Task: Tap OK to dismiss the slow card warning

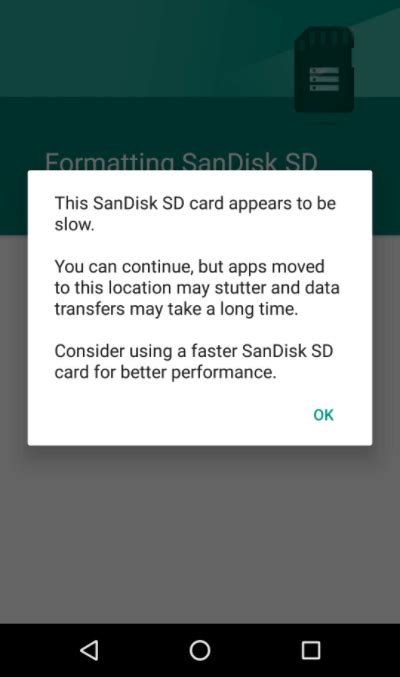Action: coord(323,414)
